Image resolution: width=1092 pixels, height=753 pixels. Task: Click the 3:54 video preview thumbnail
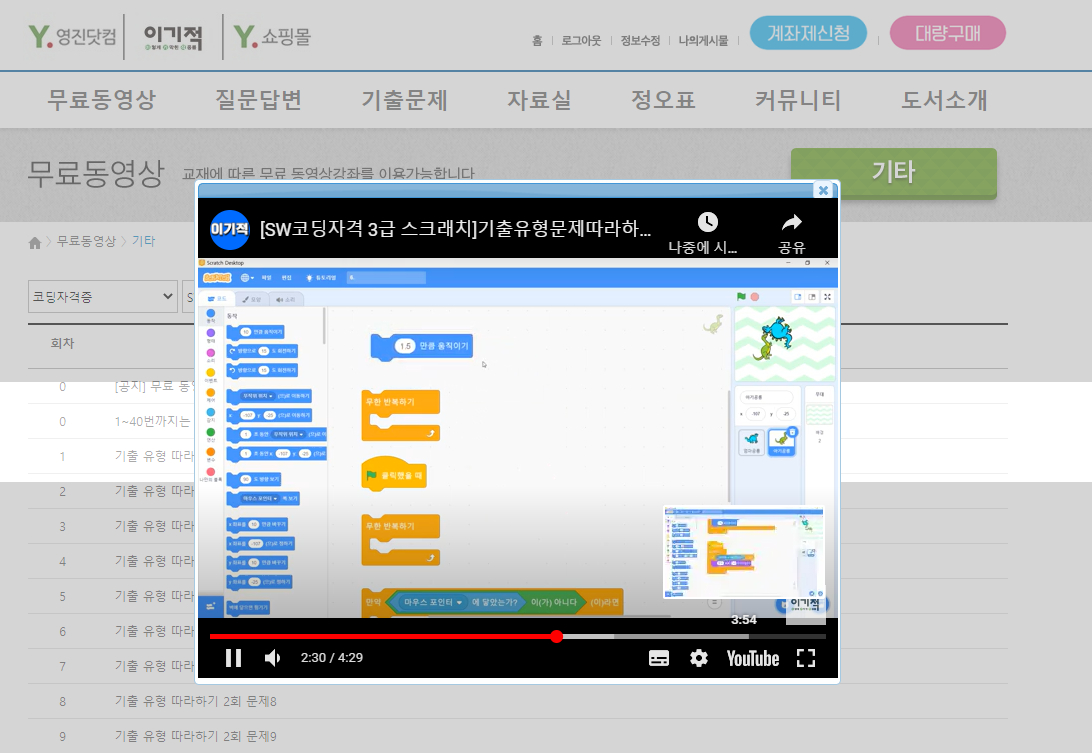[744, 552]
